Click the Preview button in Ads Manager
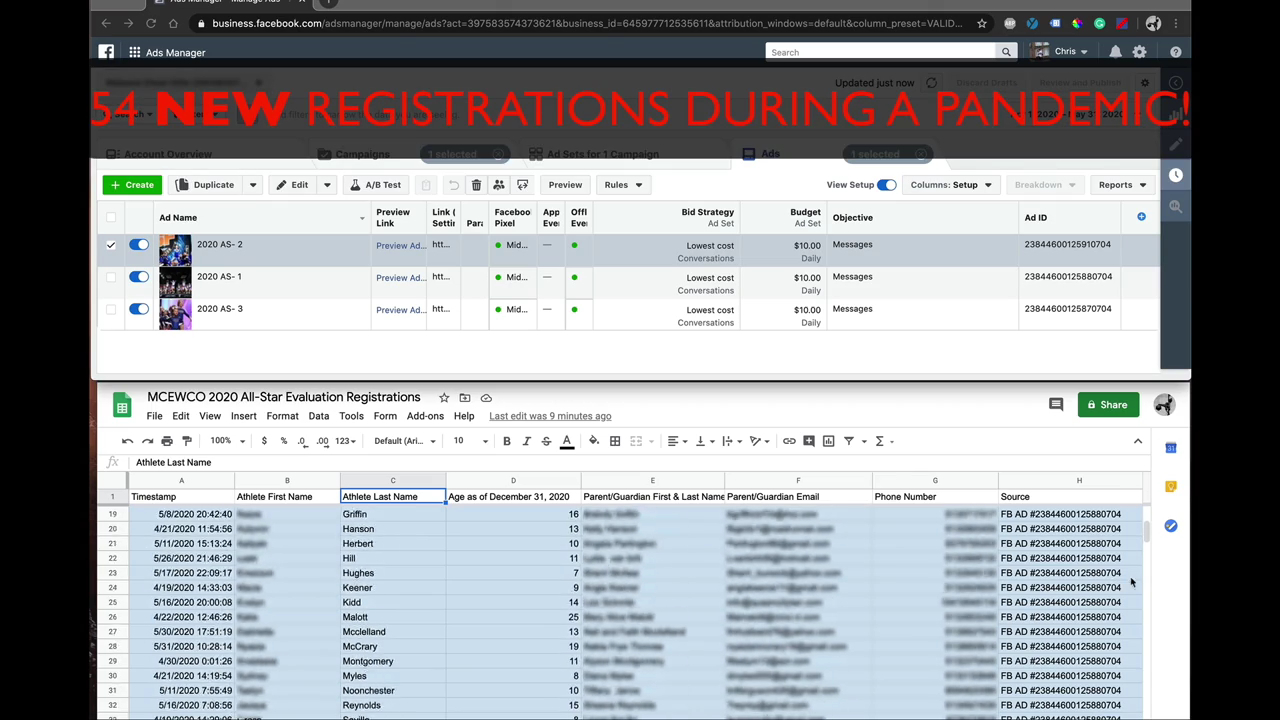 pos(565,185)
